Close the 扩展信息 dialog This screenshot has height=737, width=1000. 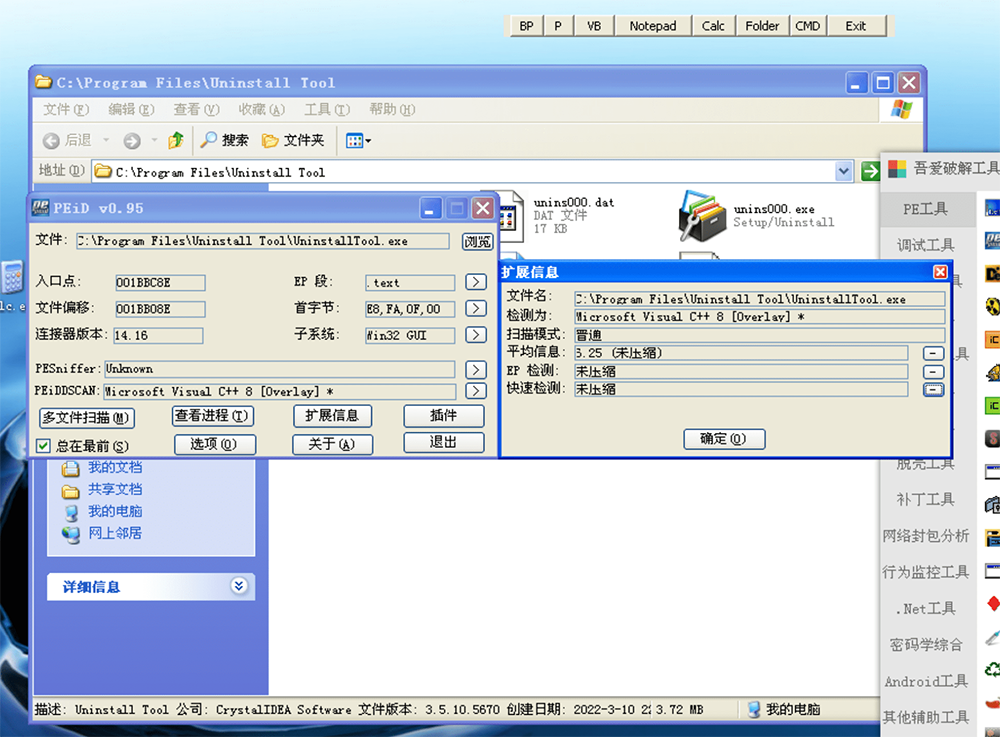(x=940, y=272)
